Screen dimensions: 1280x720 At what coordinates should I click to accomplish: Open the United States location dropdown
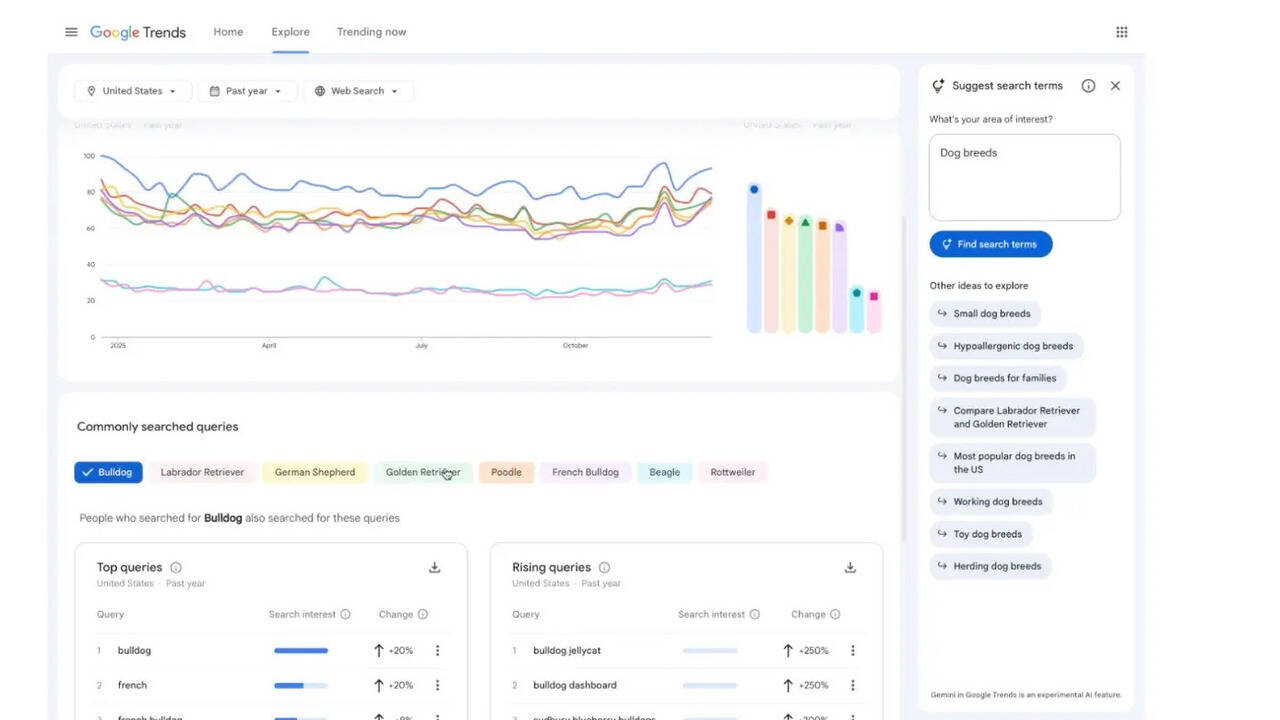click(x=132, y=90)
